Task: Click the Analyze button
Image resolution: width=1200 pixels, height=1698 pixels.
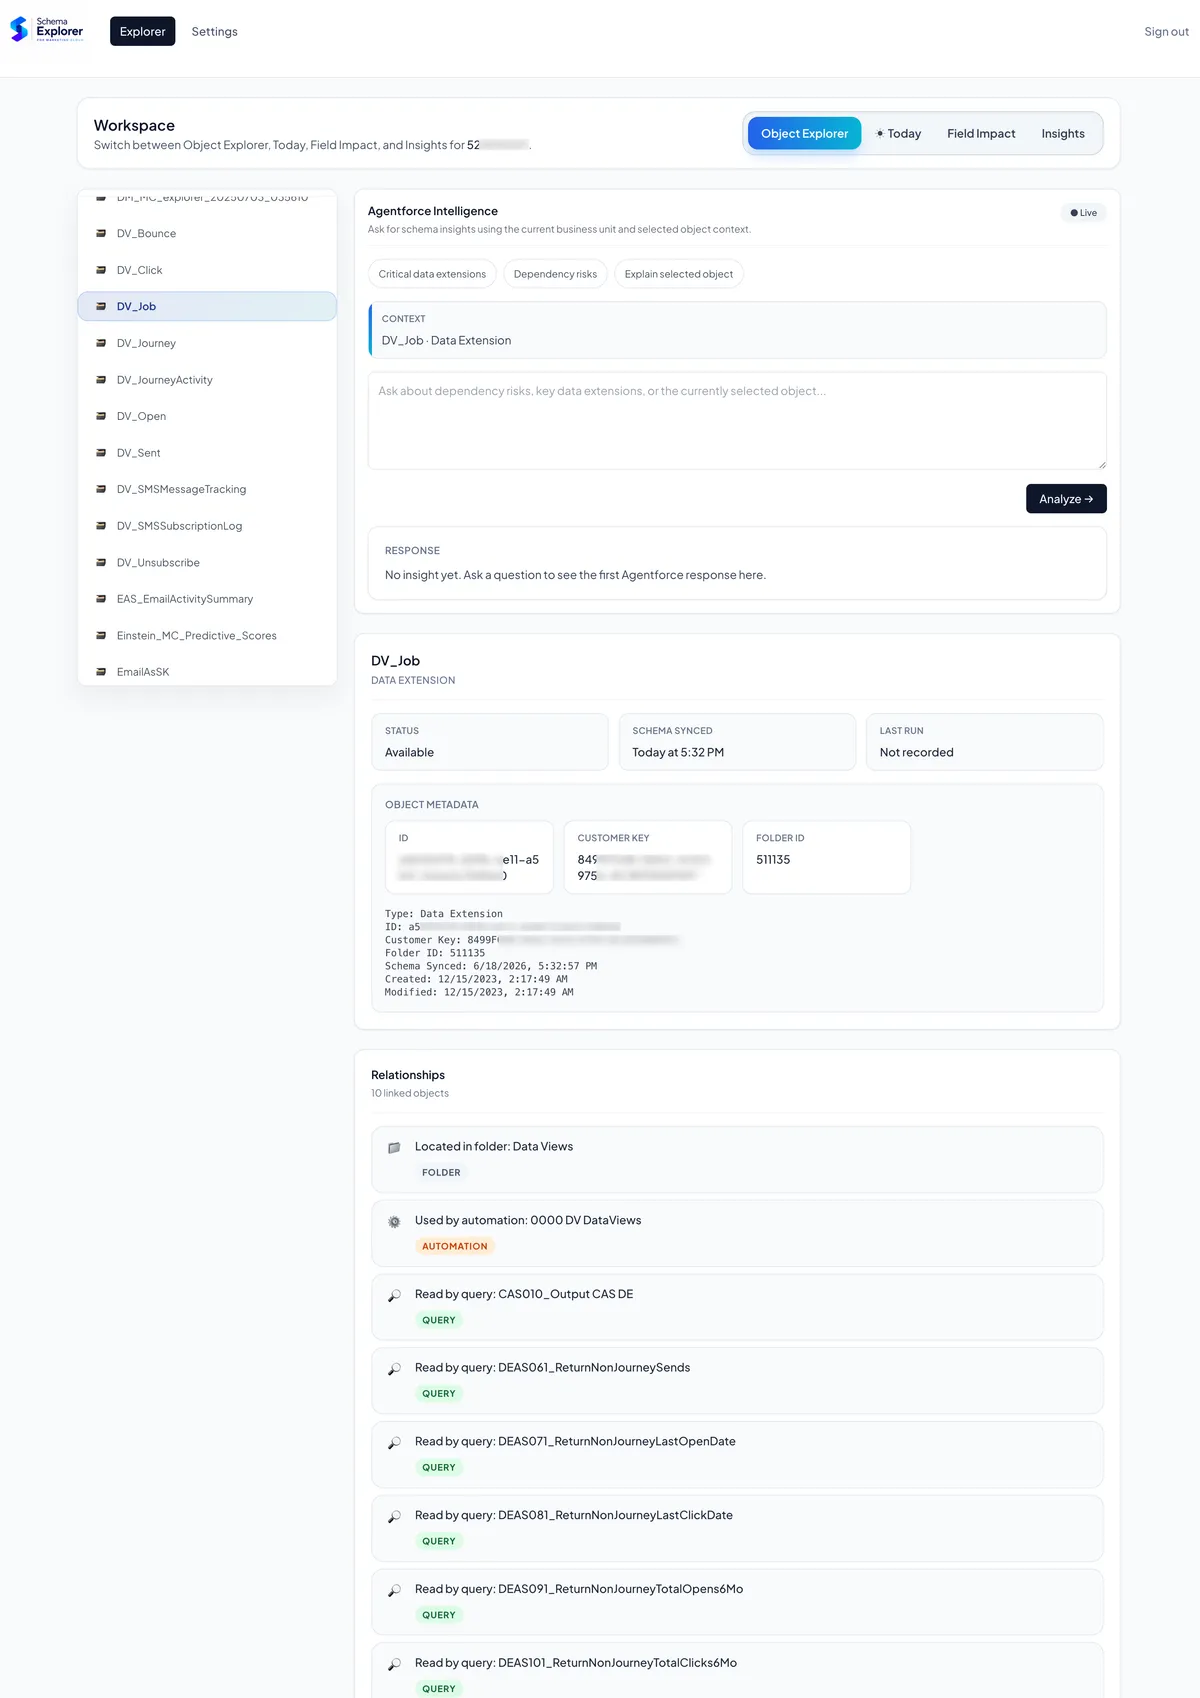Action: click(1066, 499)
